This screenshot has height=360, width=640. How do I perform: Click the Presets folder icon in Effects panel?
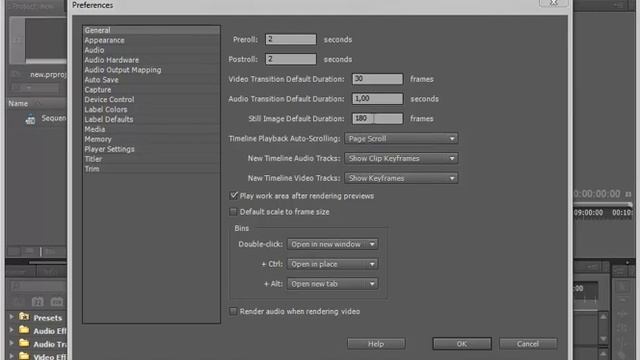(x=24, y=317)
